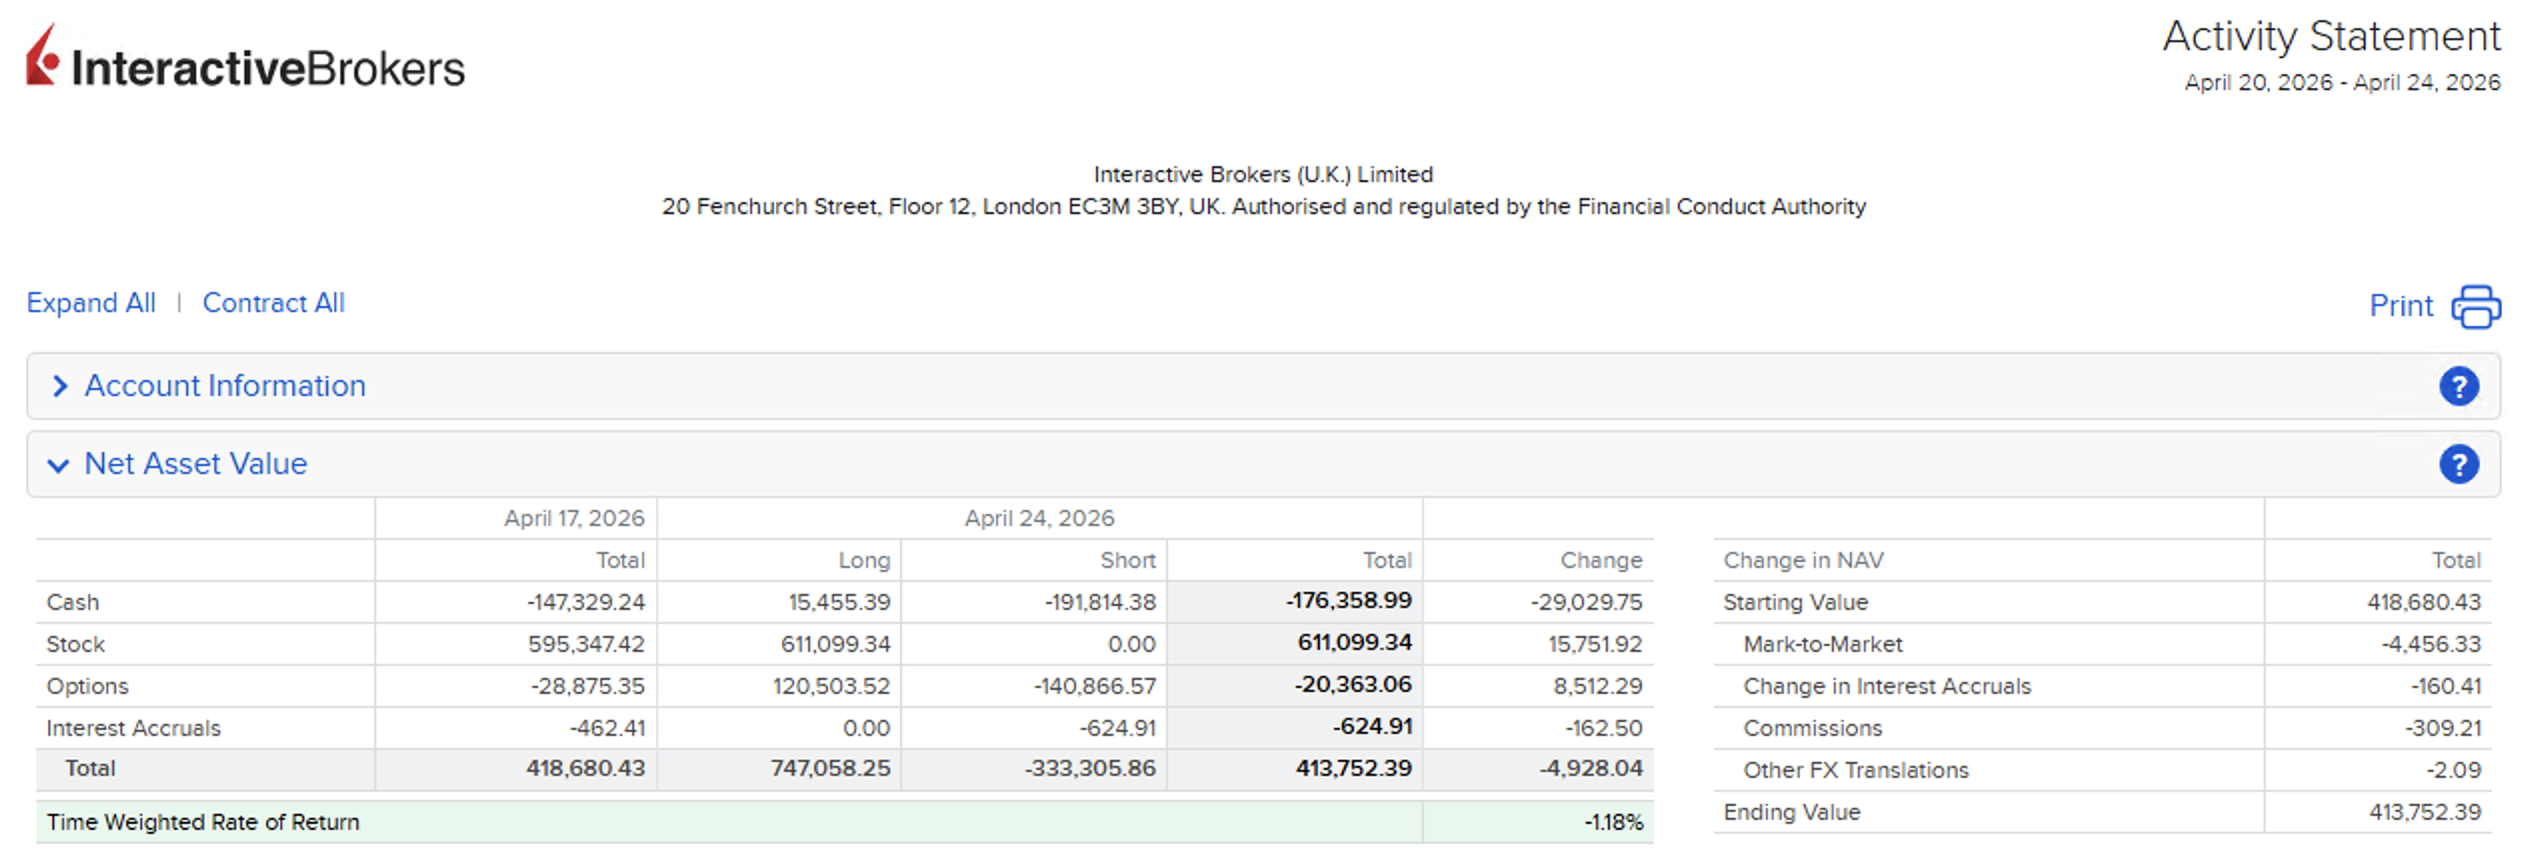Click the Activity Statement heading
This screenshot has height=860, width=2522.
tap(2331, 37)
